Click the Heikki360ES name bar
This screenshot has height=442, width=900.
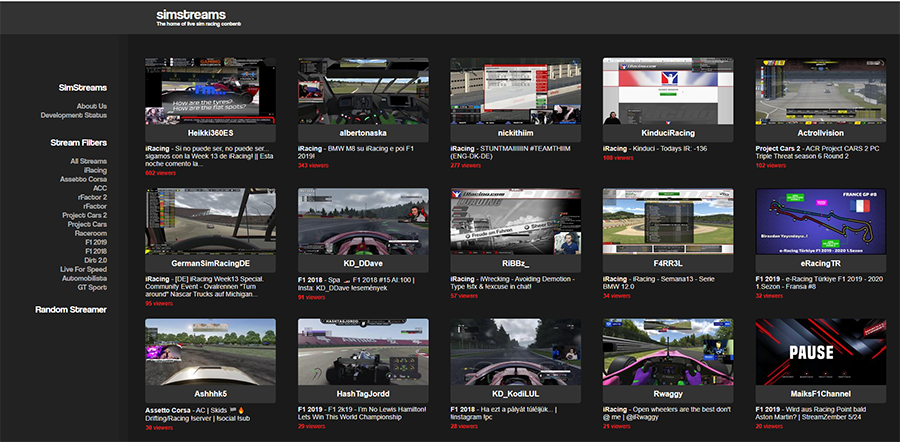tap(210, 133)
